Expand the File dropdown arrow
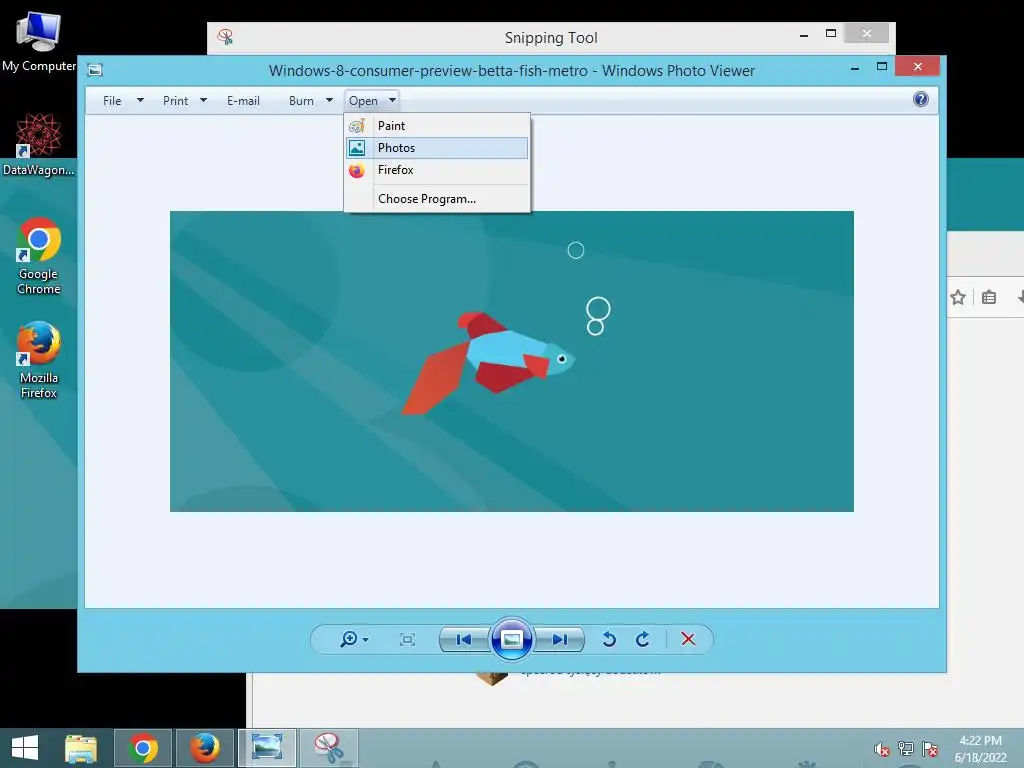Image resolution: width=1024 pixels, height=768 pixels. point(140,100)
